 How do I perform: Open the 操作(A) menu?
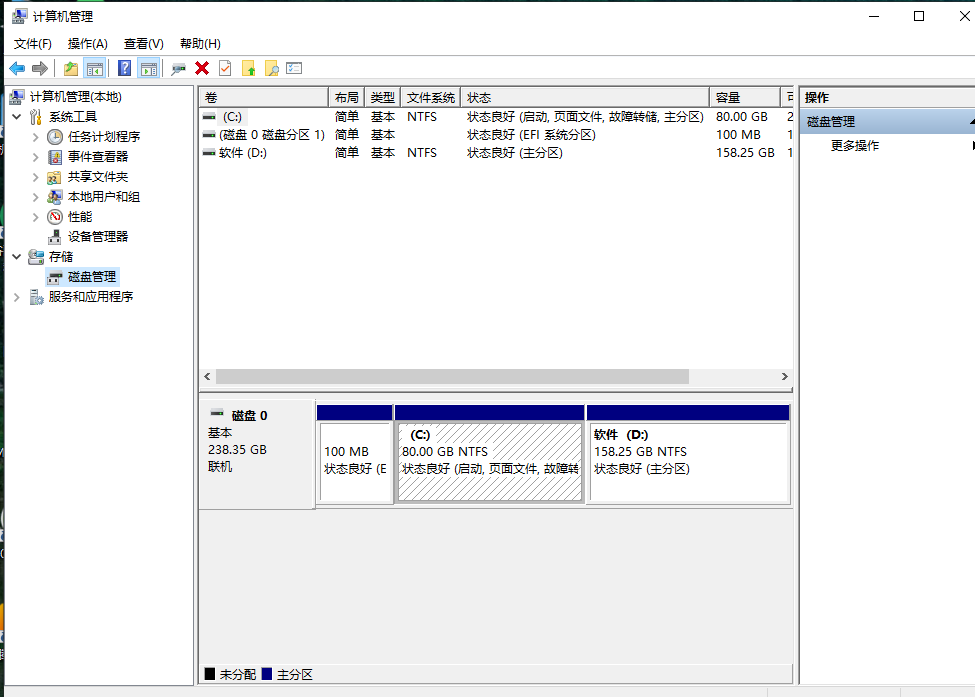tap(87, 44)
